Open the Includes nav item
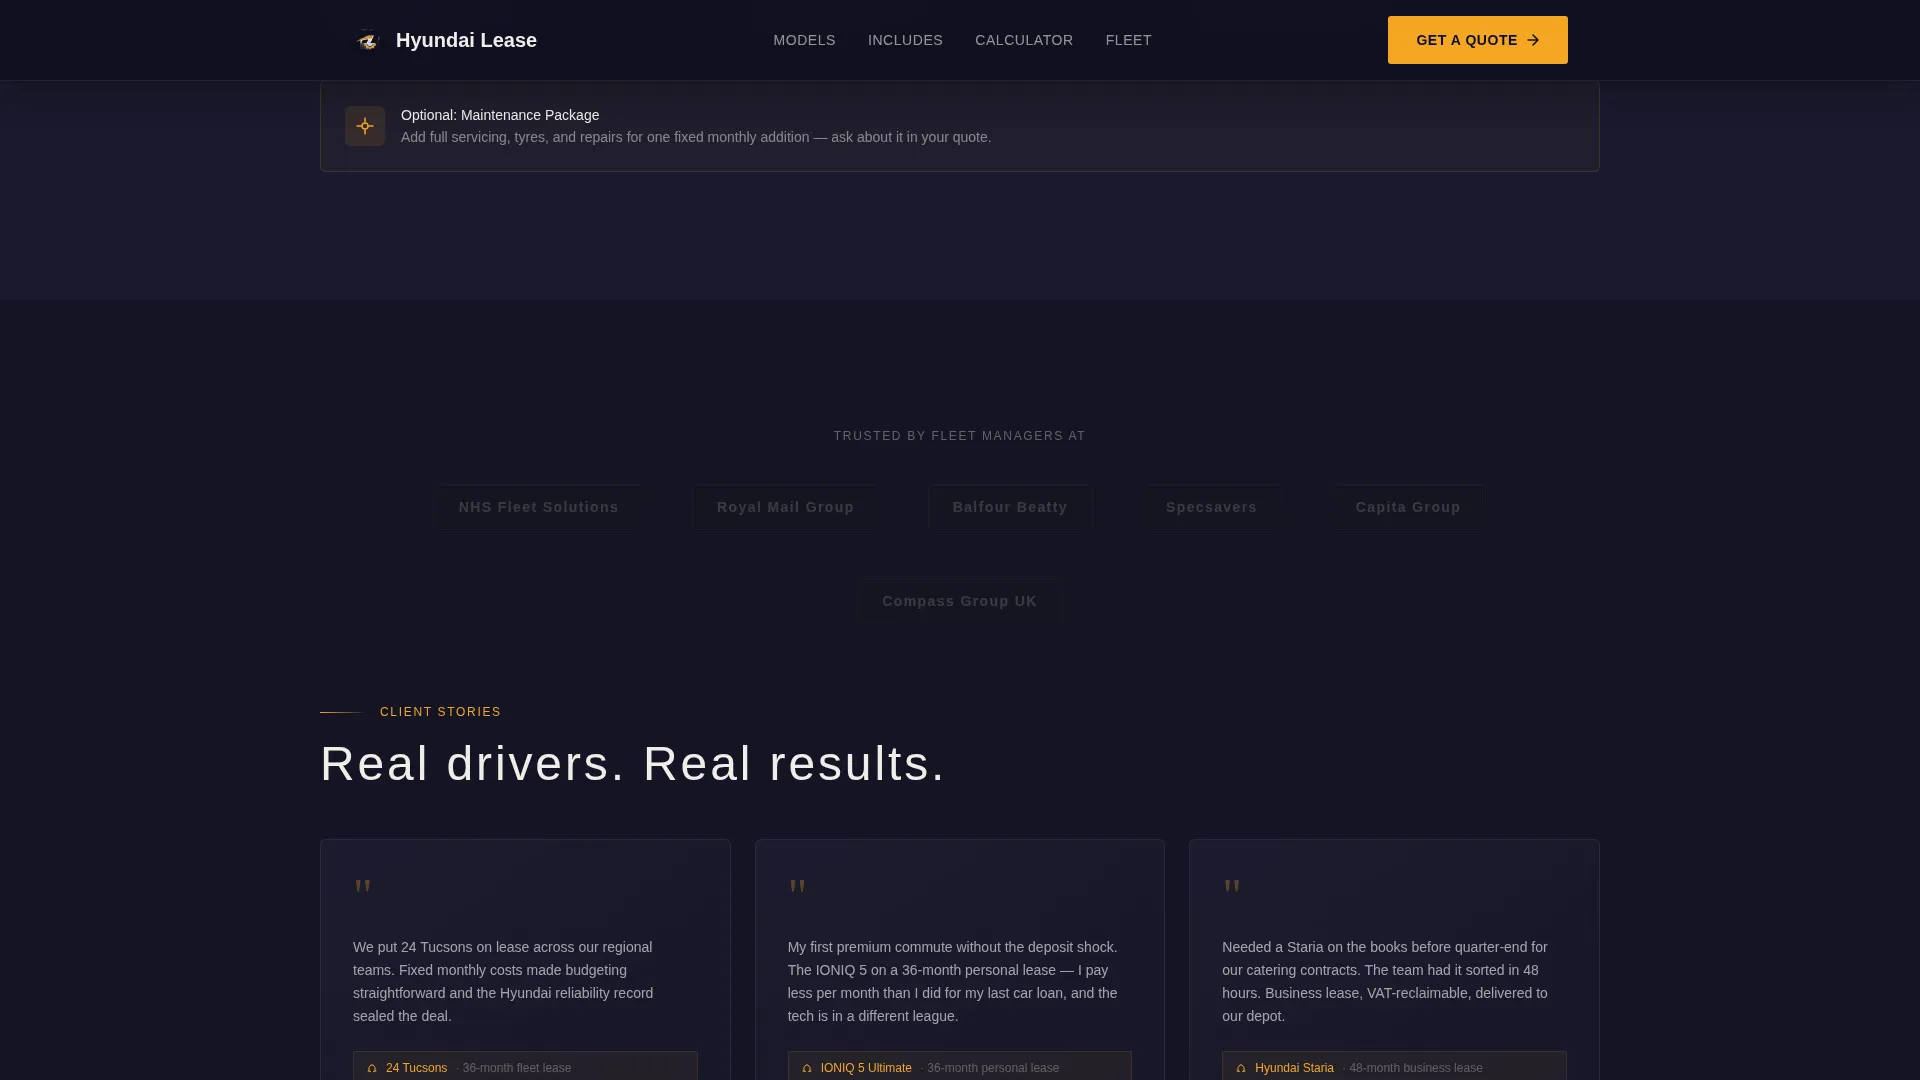 (x=905, y=40)
